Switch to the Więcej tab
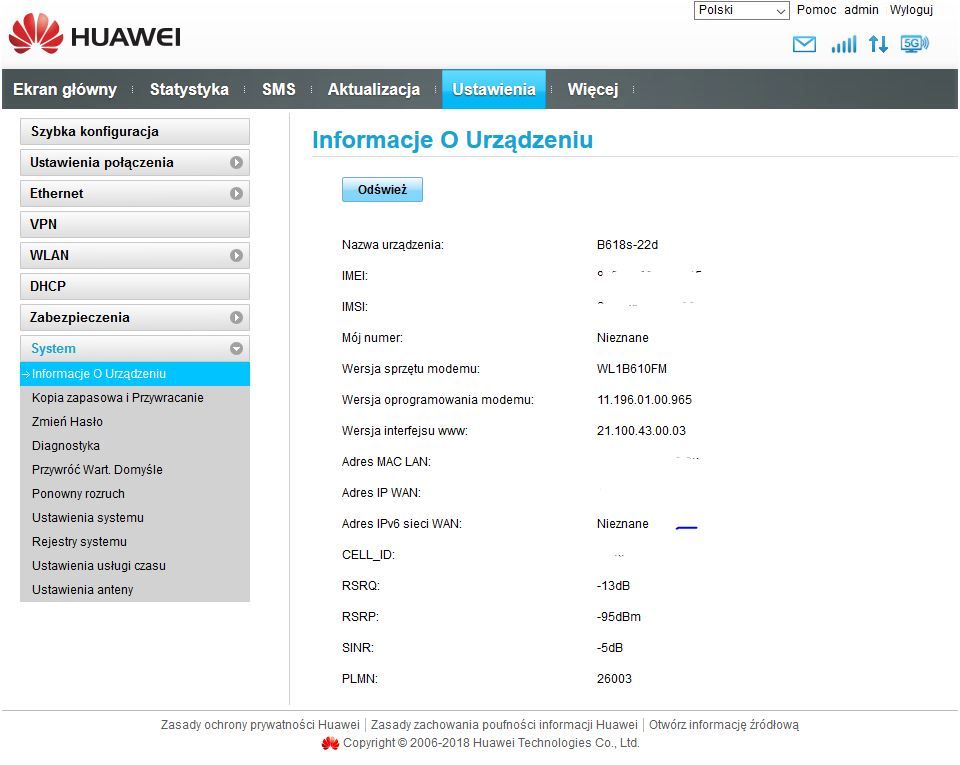Viewport: 960px width, 765px height. [592, 89]
